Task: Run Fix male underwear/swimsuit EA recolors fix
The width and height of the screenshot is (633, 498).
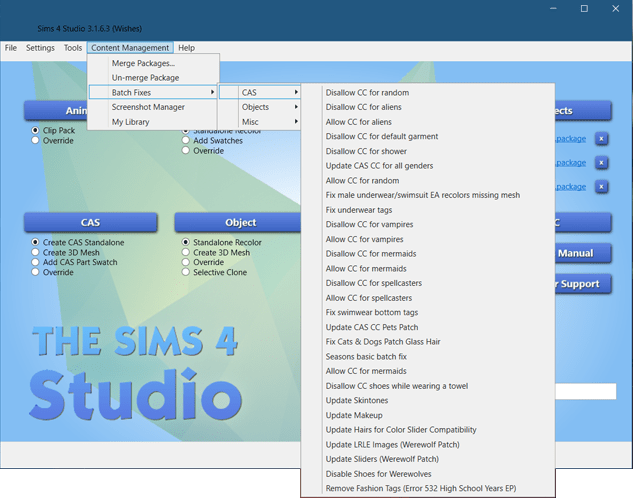Action: pyautogui.click(x=428, y=195)
